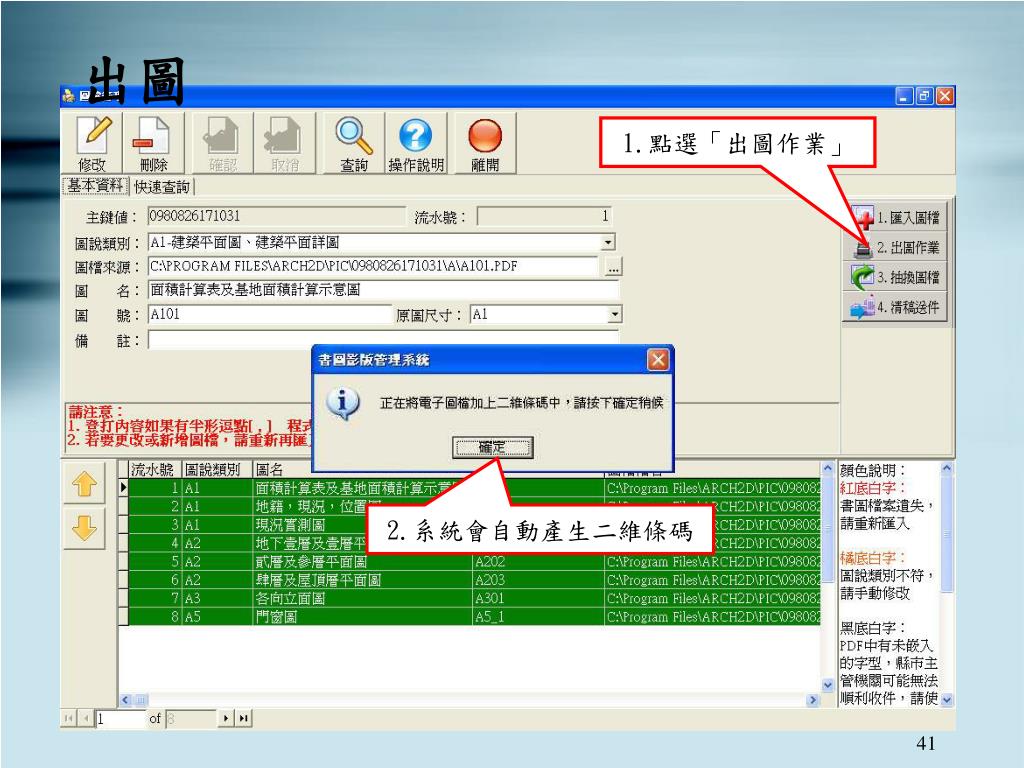1024x768 pixels.
Task: Select row 5 貳層及參層平面圖
Action: coord(474,562)
